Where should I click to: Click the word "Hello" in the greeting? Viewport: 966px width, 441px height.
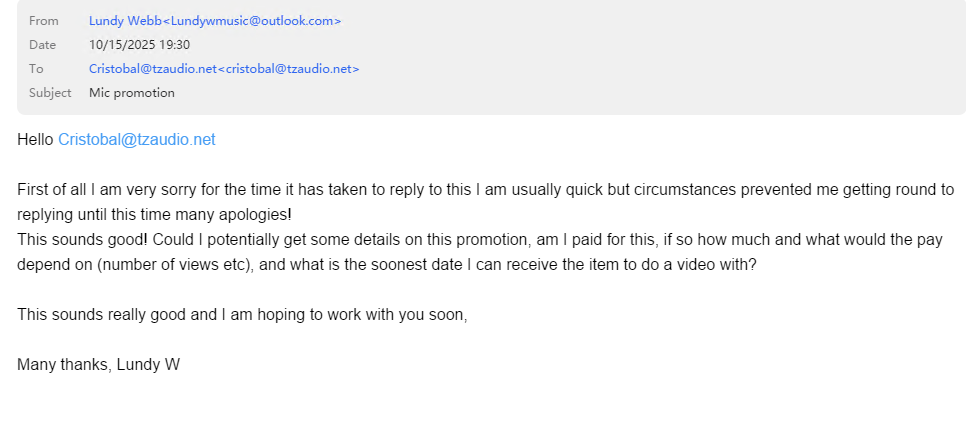point(36,140)
